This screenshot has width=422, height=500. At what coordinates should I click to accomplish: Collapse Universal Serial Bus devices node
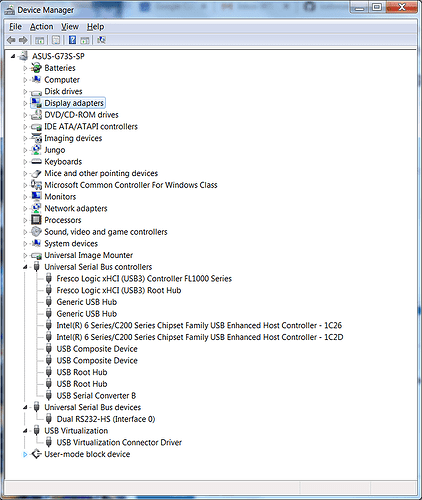(25, 407)
